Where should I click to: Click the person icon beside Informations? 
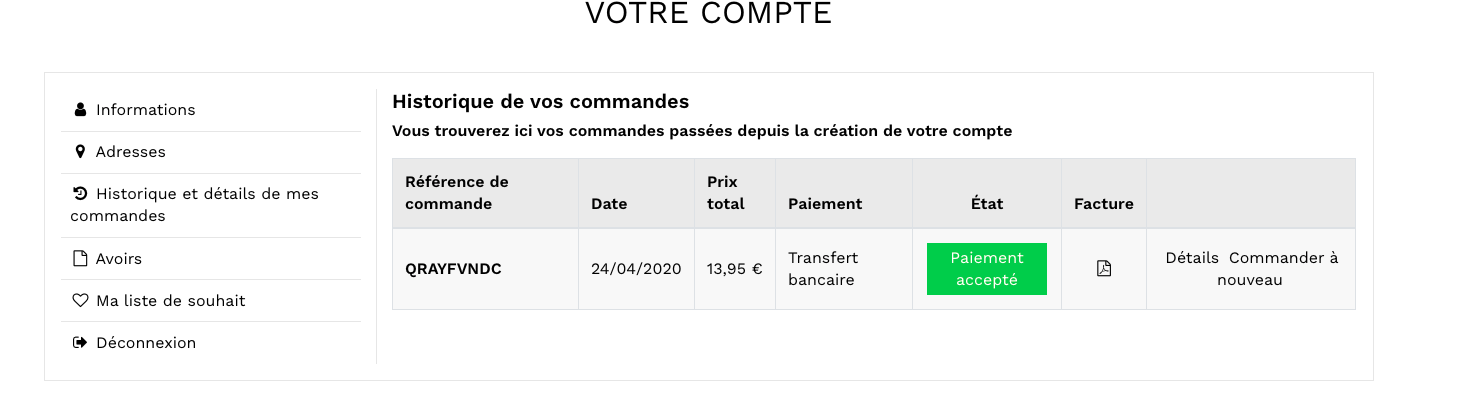(81, 110)
